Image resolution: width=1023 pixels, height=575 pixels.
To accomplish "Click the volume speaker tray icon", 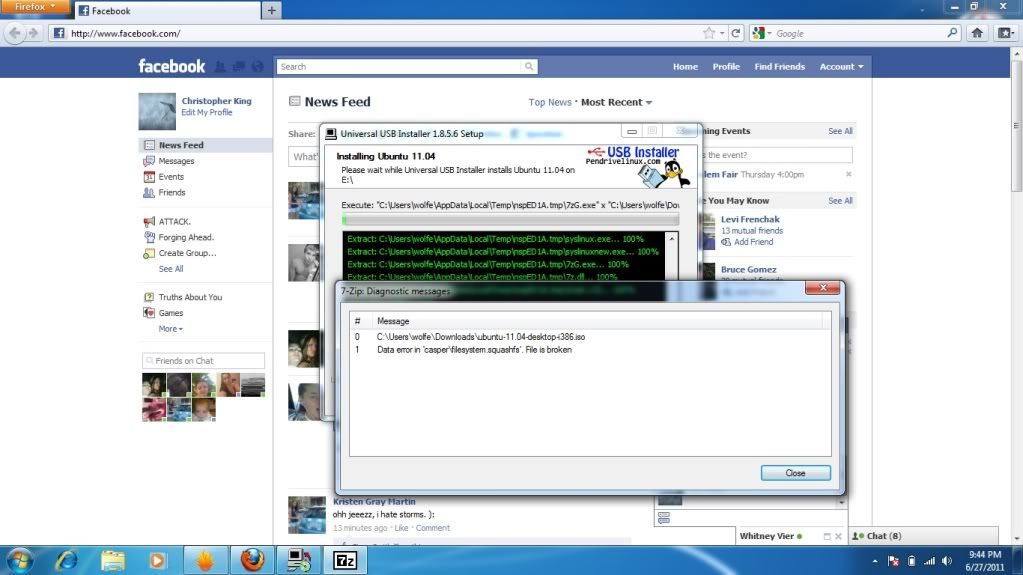I will pos(947,561).
